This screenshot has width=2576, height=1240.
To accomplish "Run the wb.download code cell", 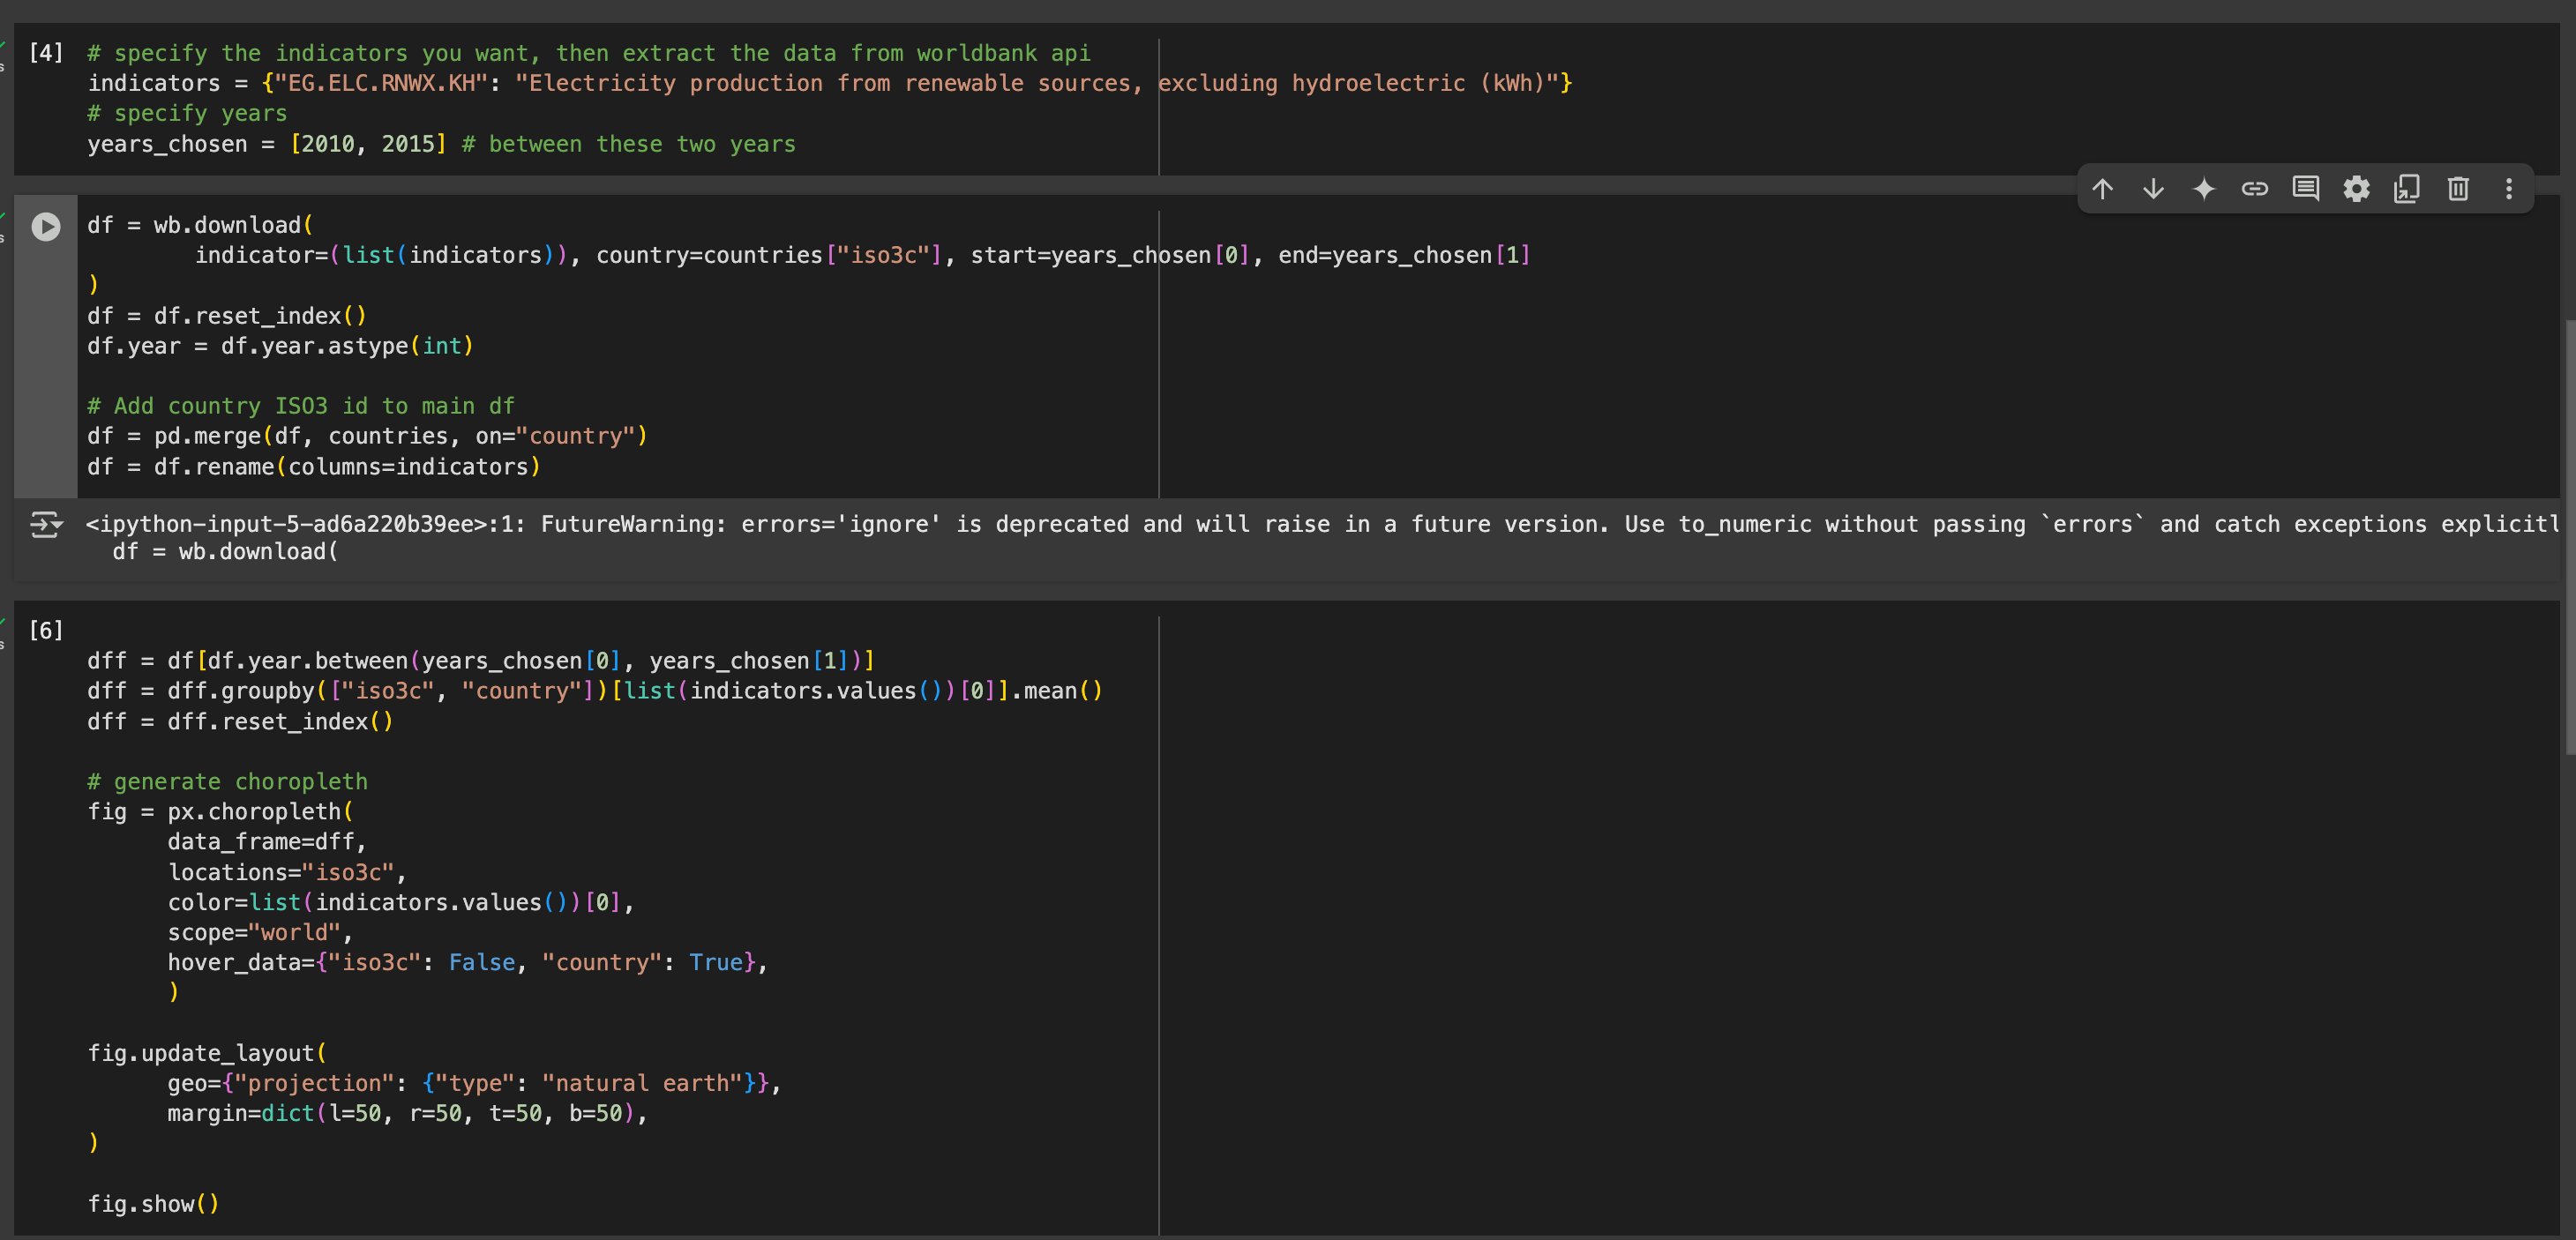I will click(46, 227).
